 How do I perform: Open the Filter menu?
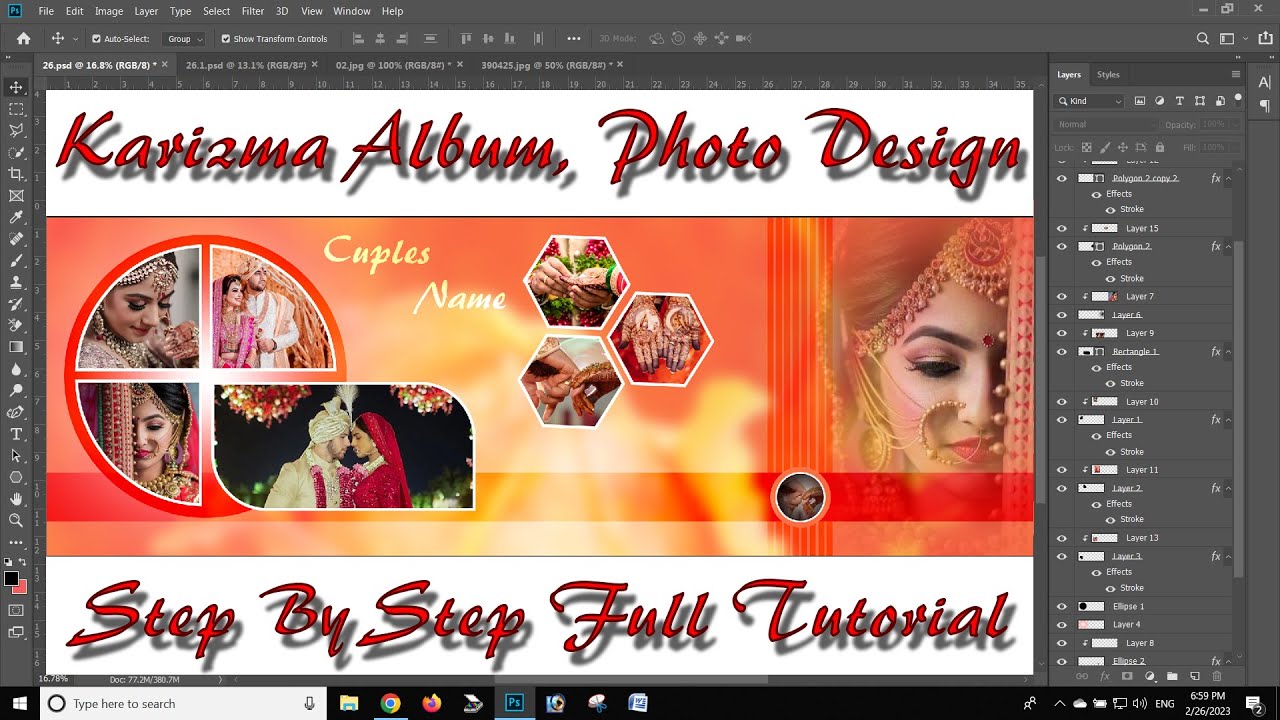pyautogui.click(x=253, y=11)
